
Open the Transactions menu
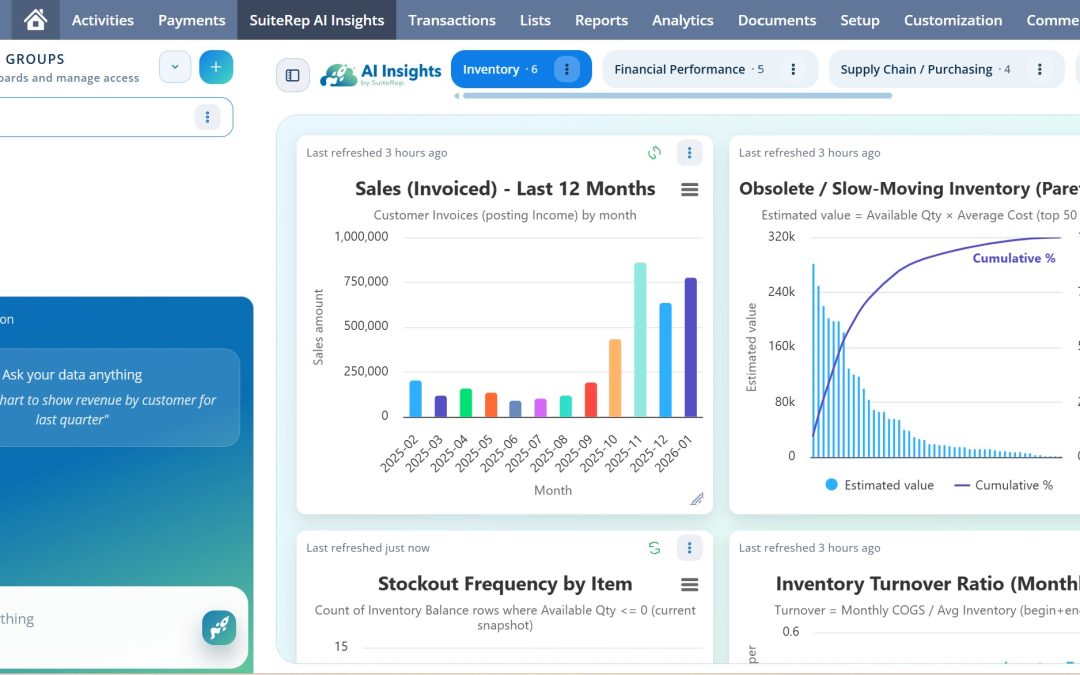coord(451,19)
